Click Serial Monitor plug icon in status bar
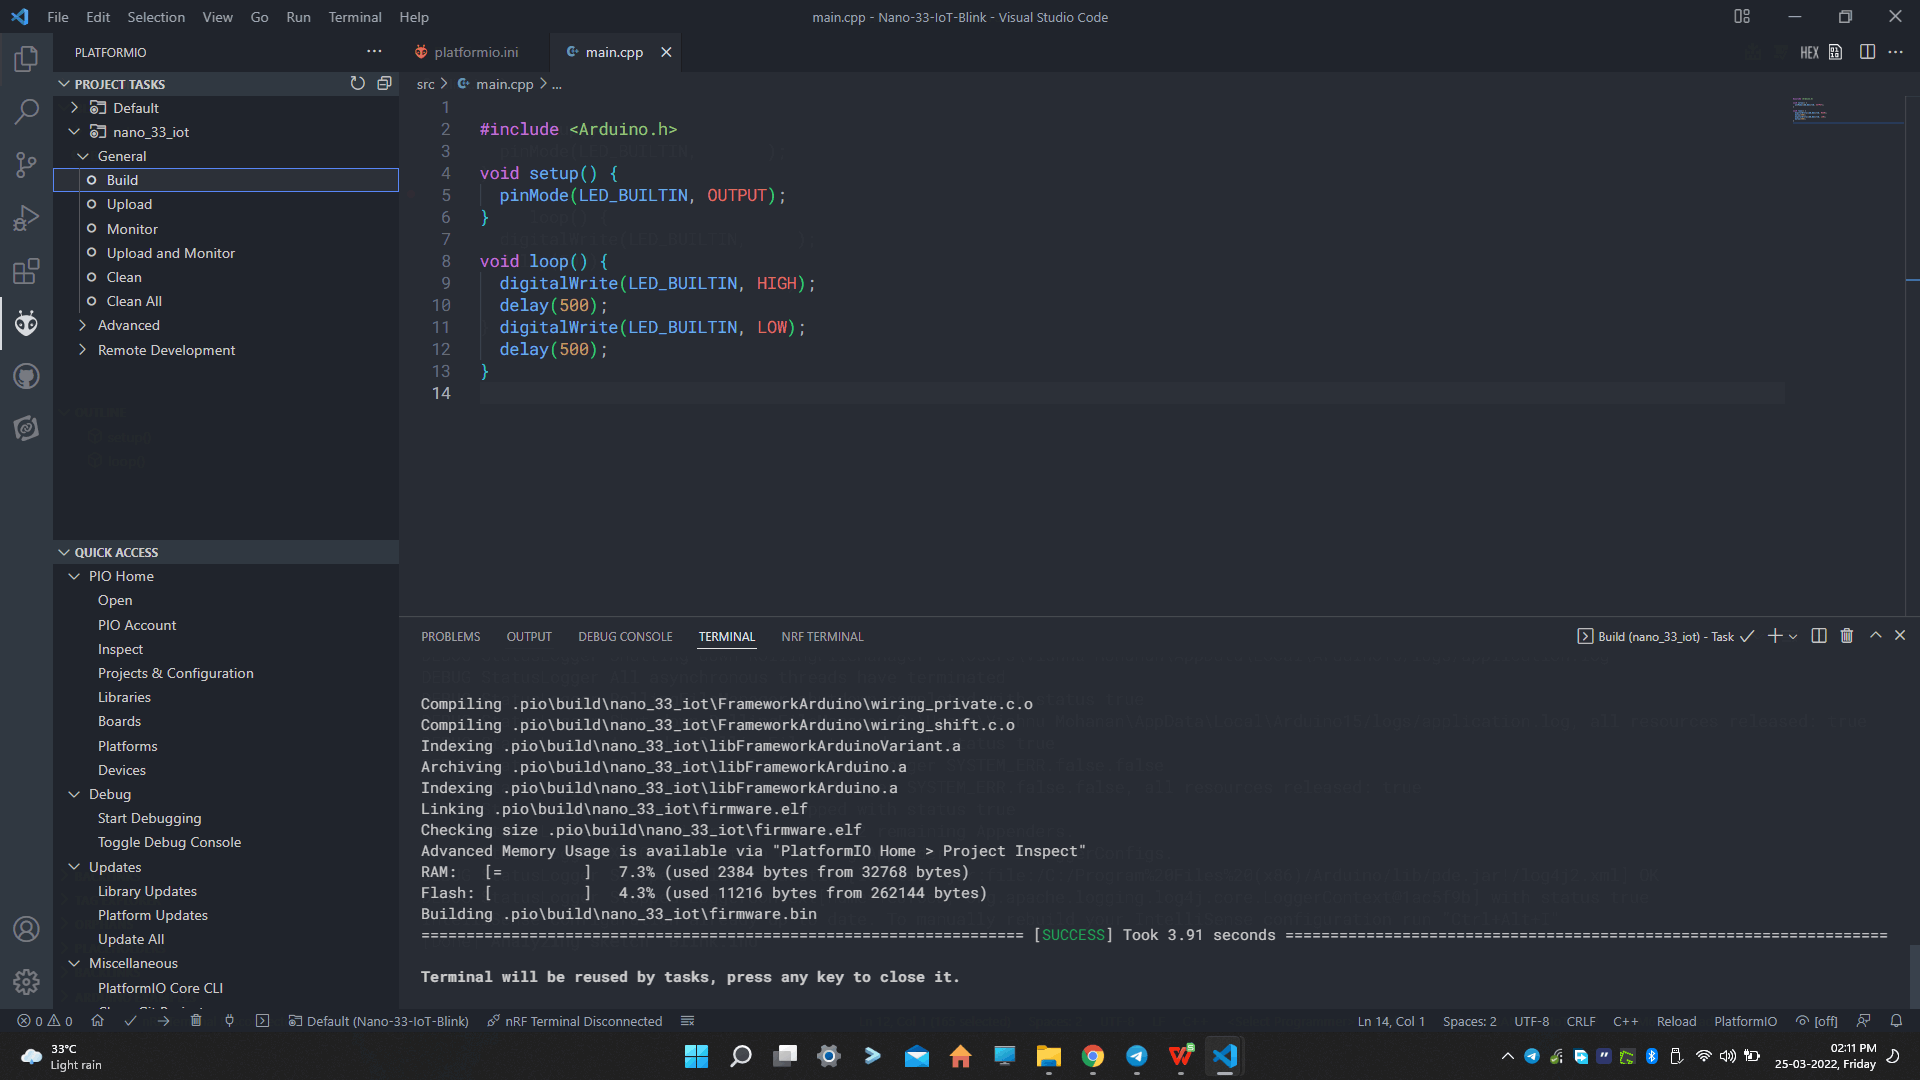1920x1080 pixels. [x=229, y=1021]
